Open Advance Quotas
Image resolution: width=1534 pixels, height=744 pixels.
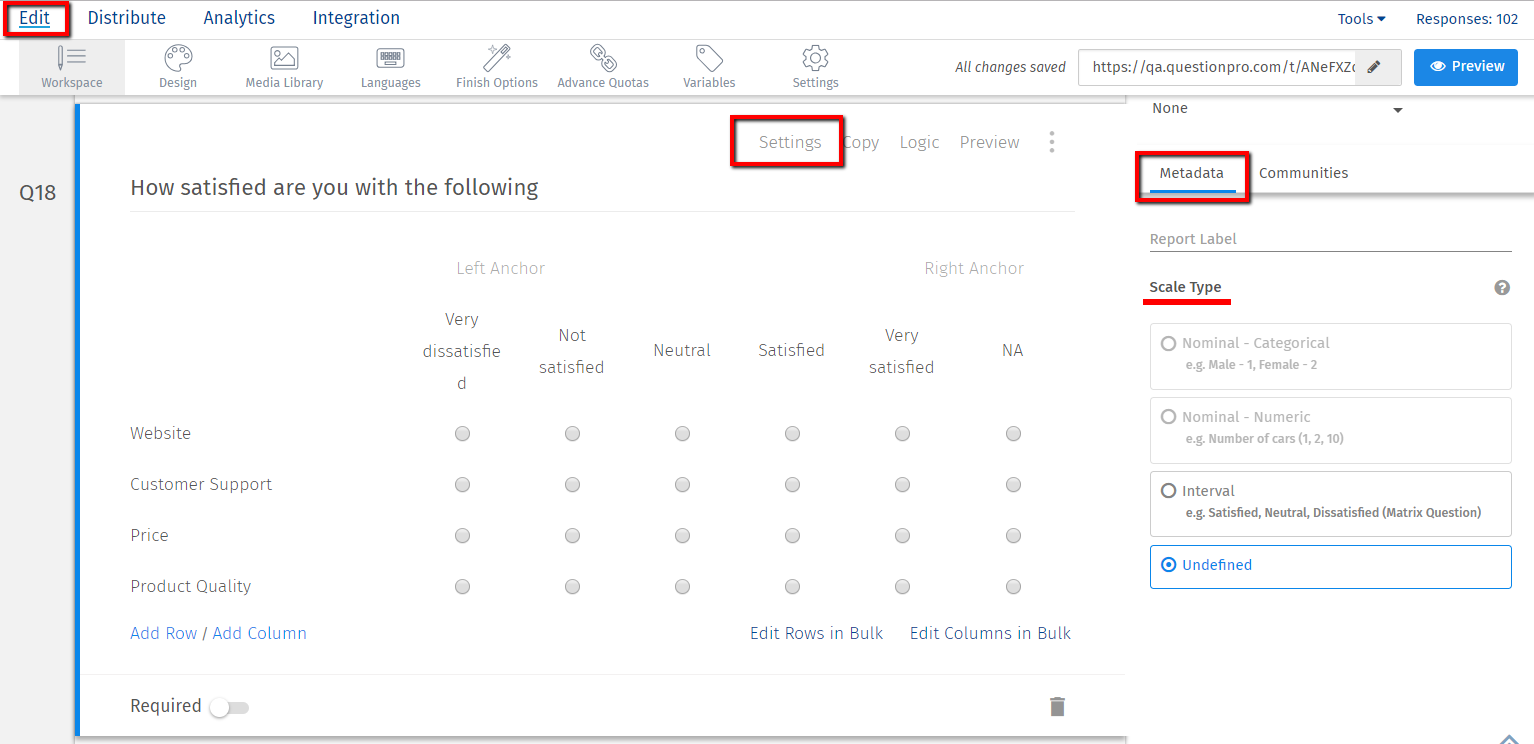[602, 66]
